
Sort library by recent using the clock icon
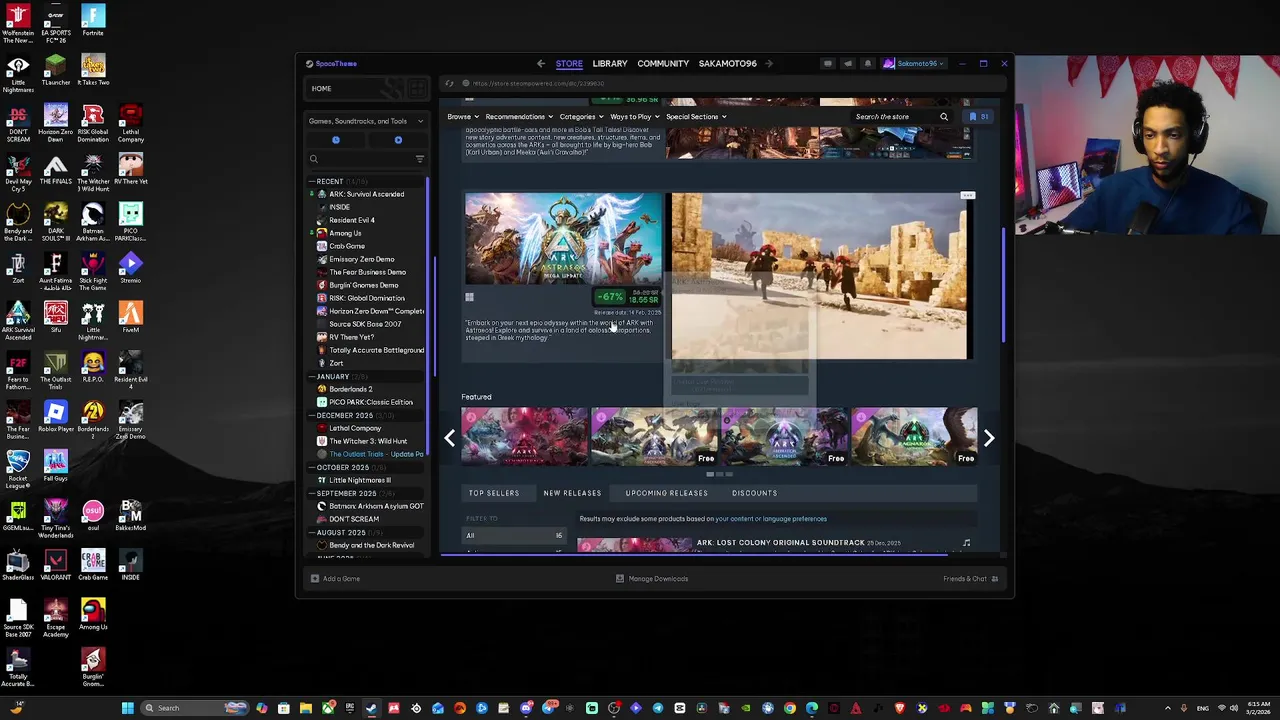click(336, 140)
